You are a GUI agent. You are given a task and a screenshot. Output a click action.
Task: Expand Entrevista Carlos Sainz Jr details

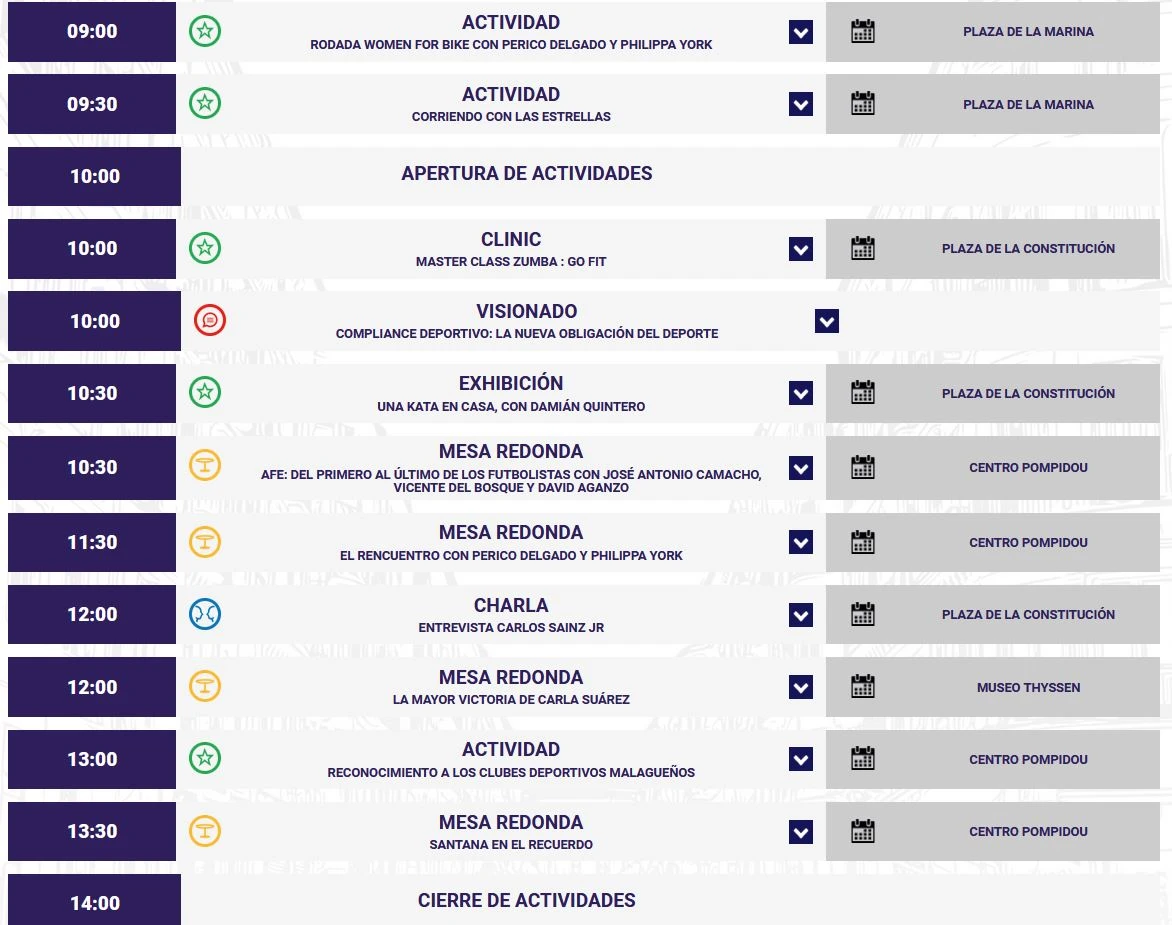point(801,615)
